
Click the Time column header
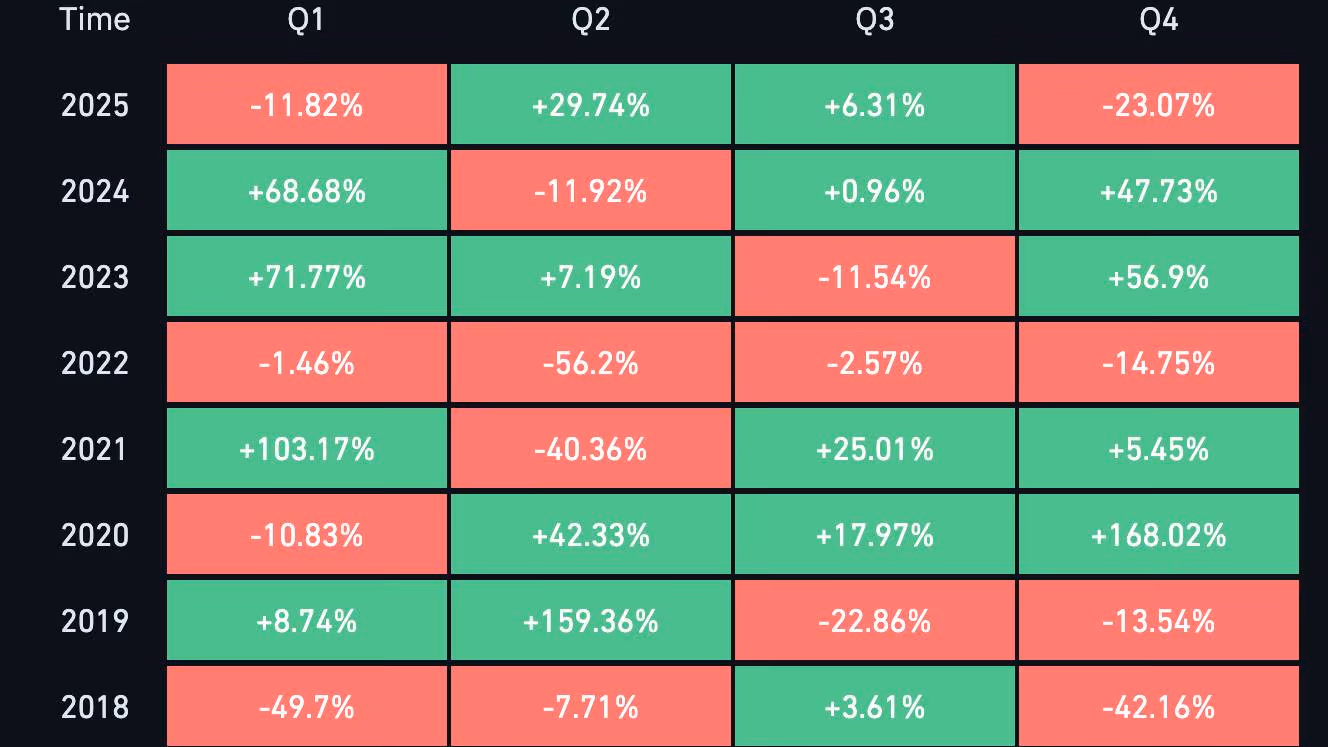pos(95,20)
